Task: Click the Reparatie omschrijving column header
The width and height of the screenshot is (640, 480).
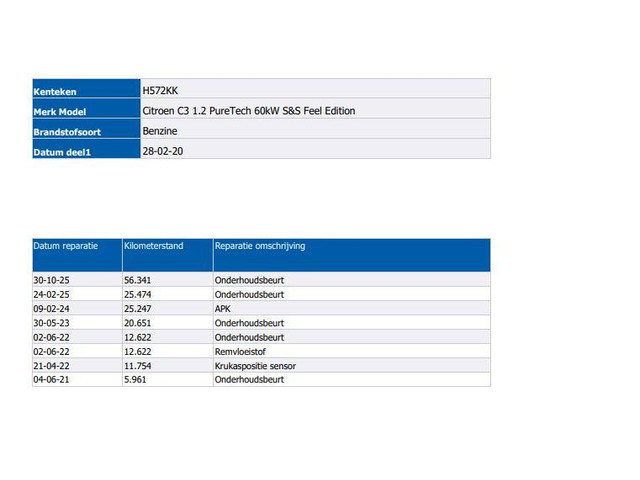Action: pos(260,245)
